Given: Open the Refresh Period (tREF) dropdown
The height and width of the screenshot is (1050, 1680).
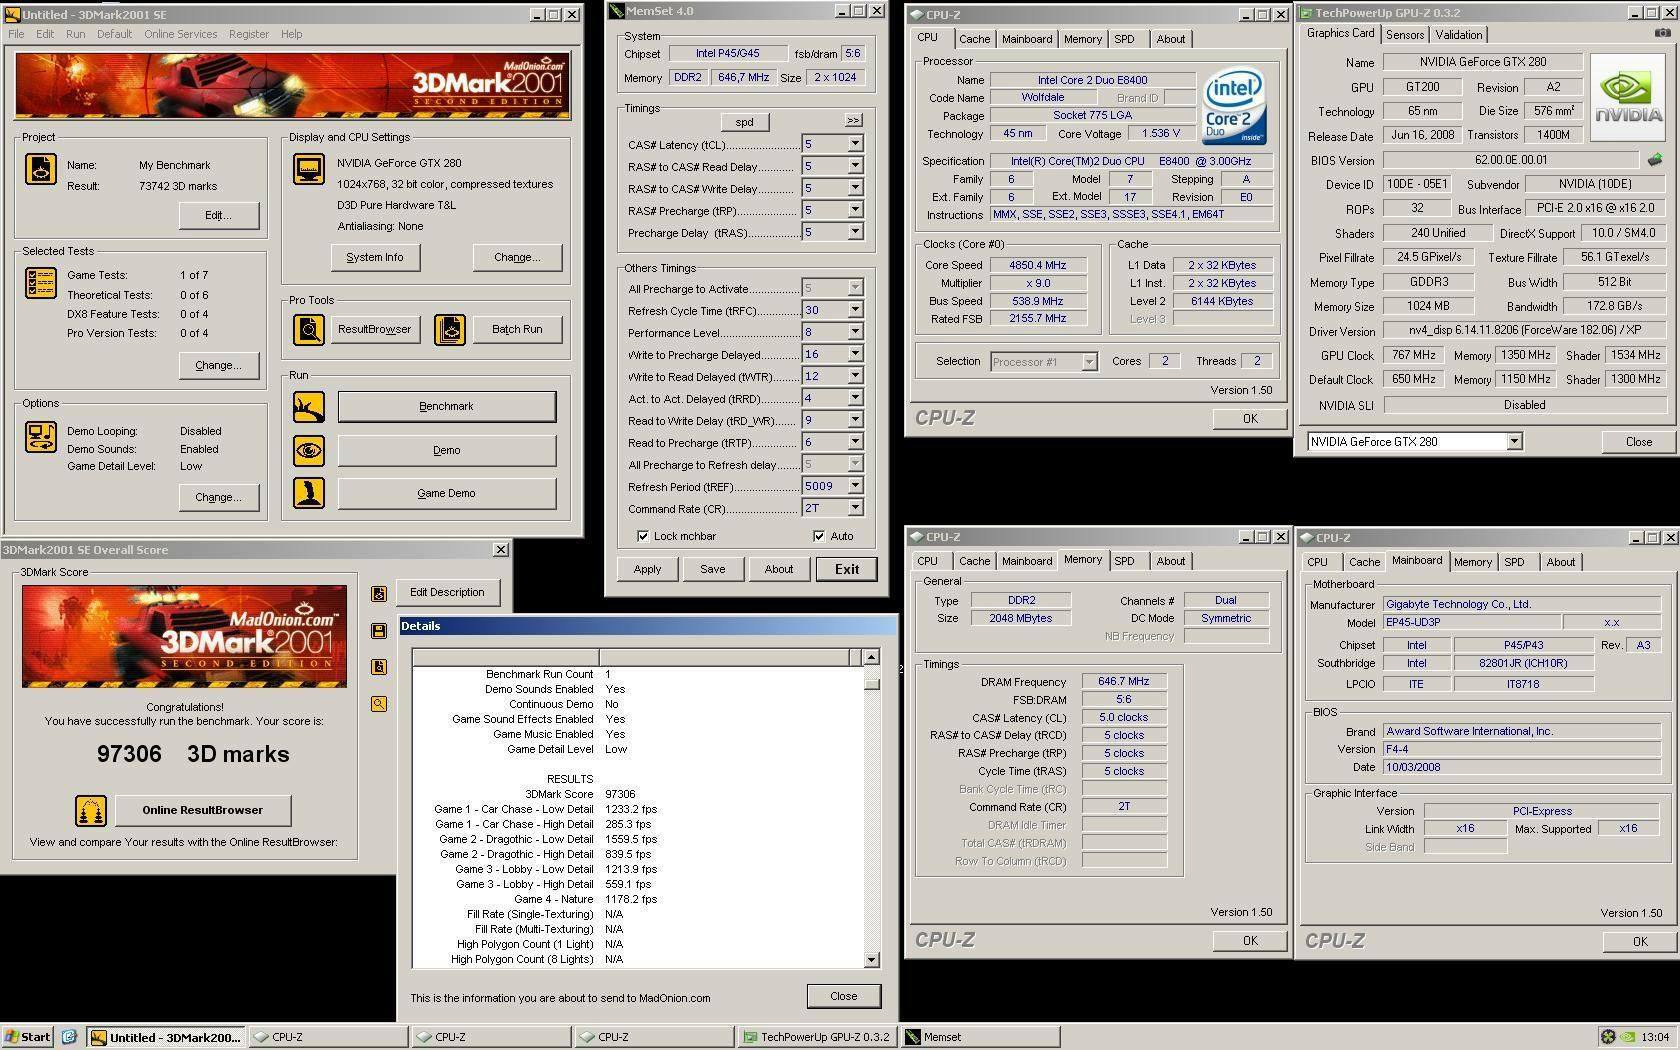Looking at the screenshot, I should tap(855, 486).
